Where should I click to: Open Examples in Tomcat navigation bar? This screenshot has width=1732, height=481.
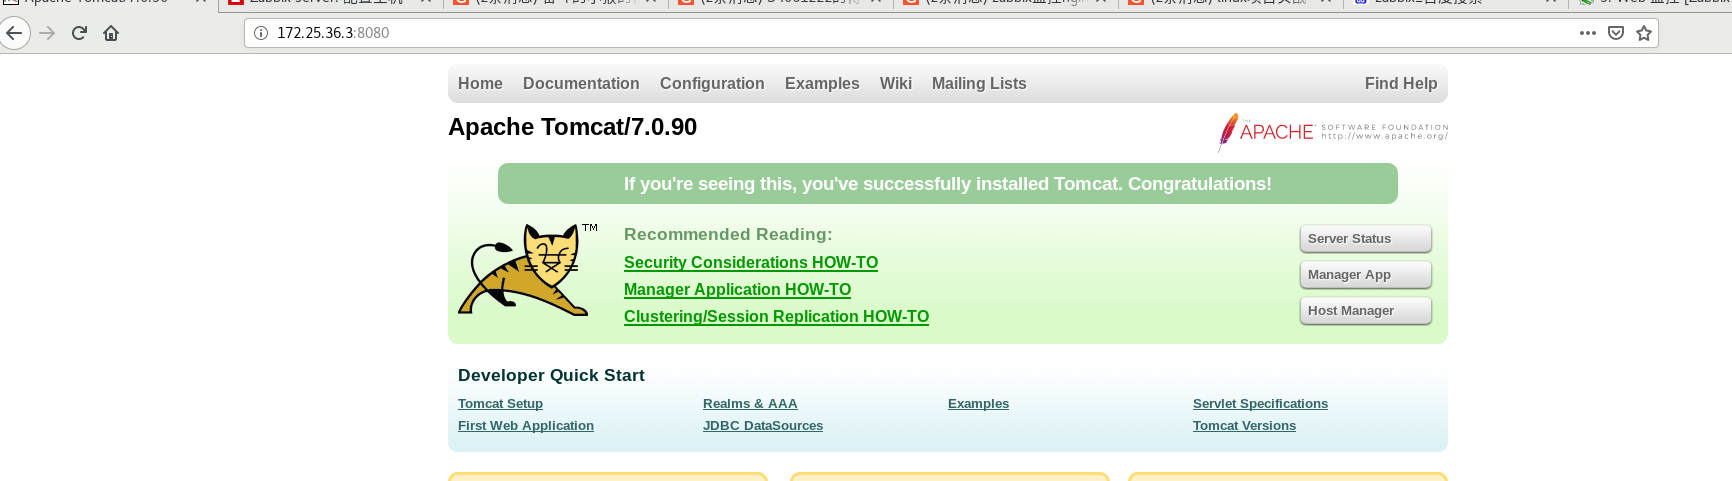tap(822, 84)
